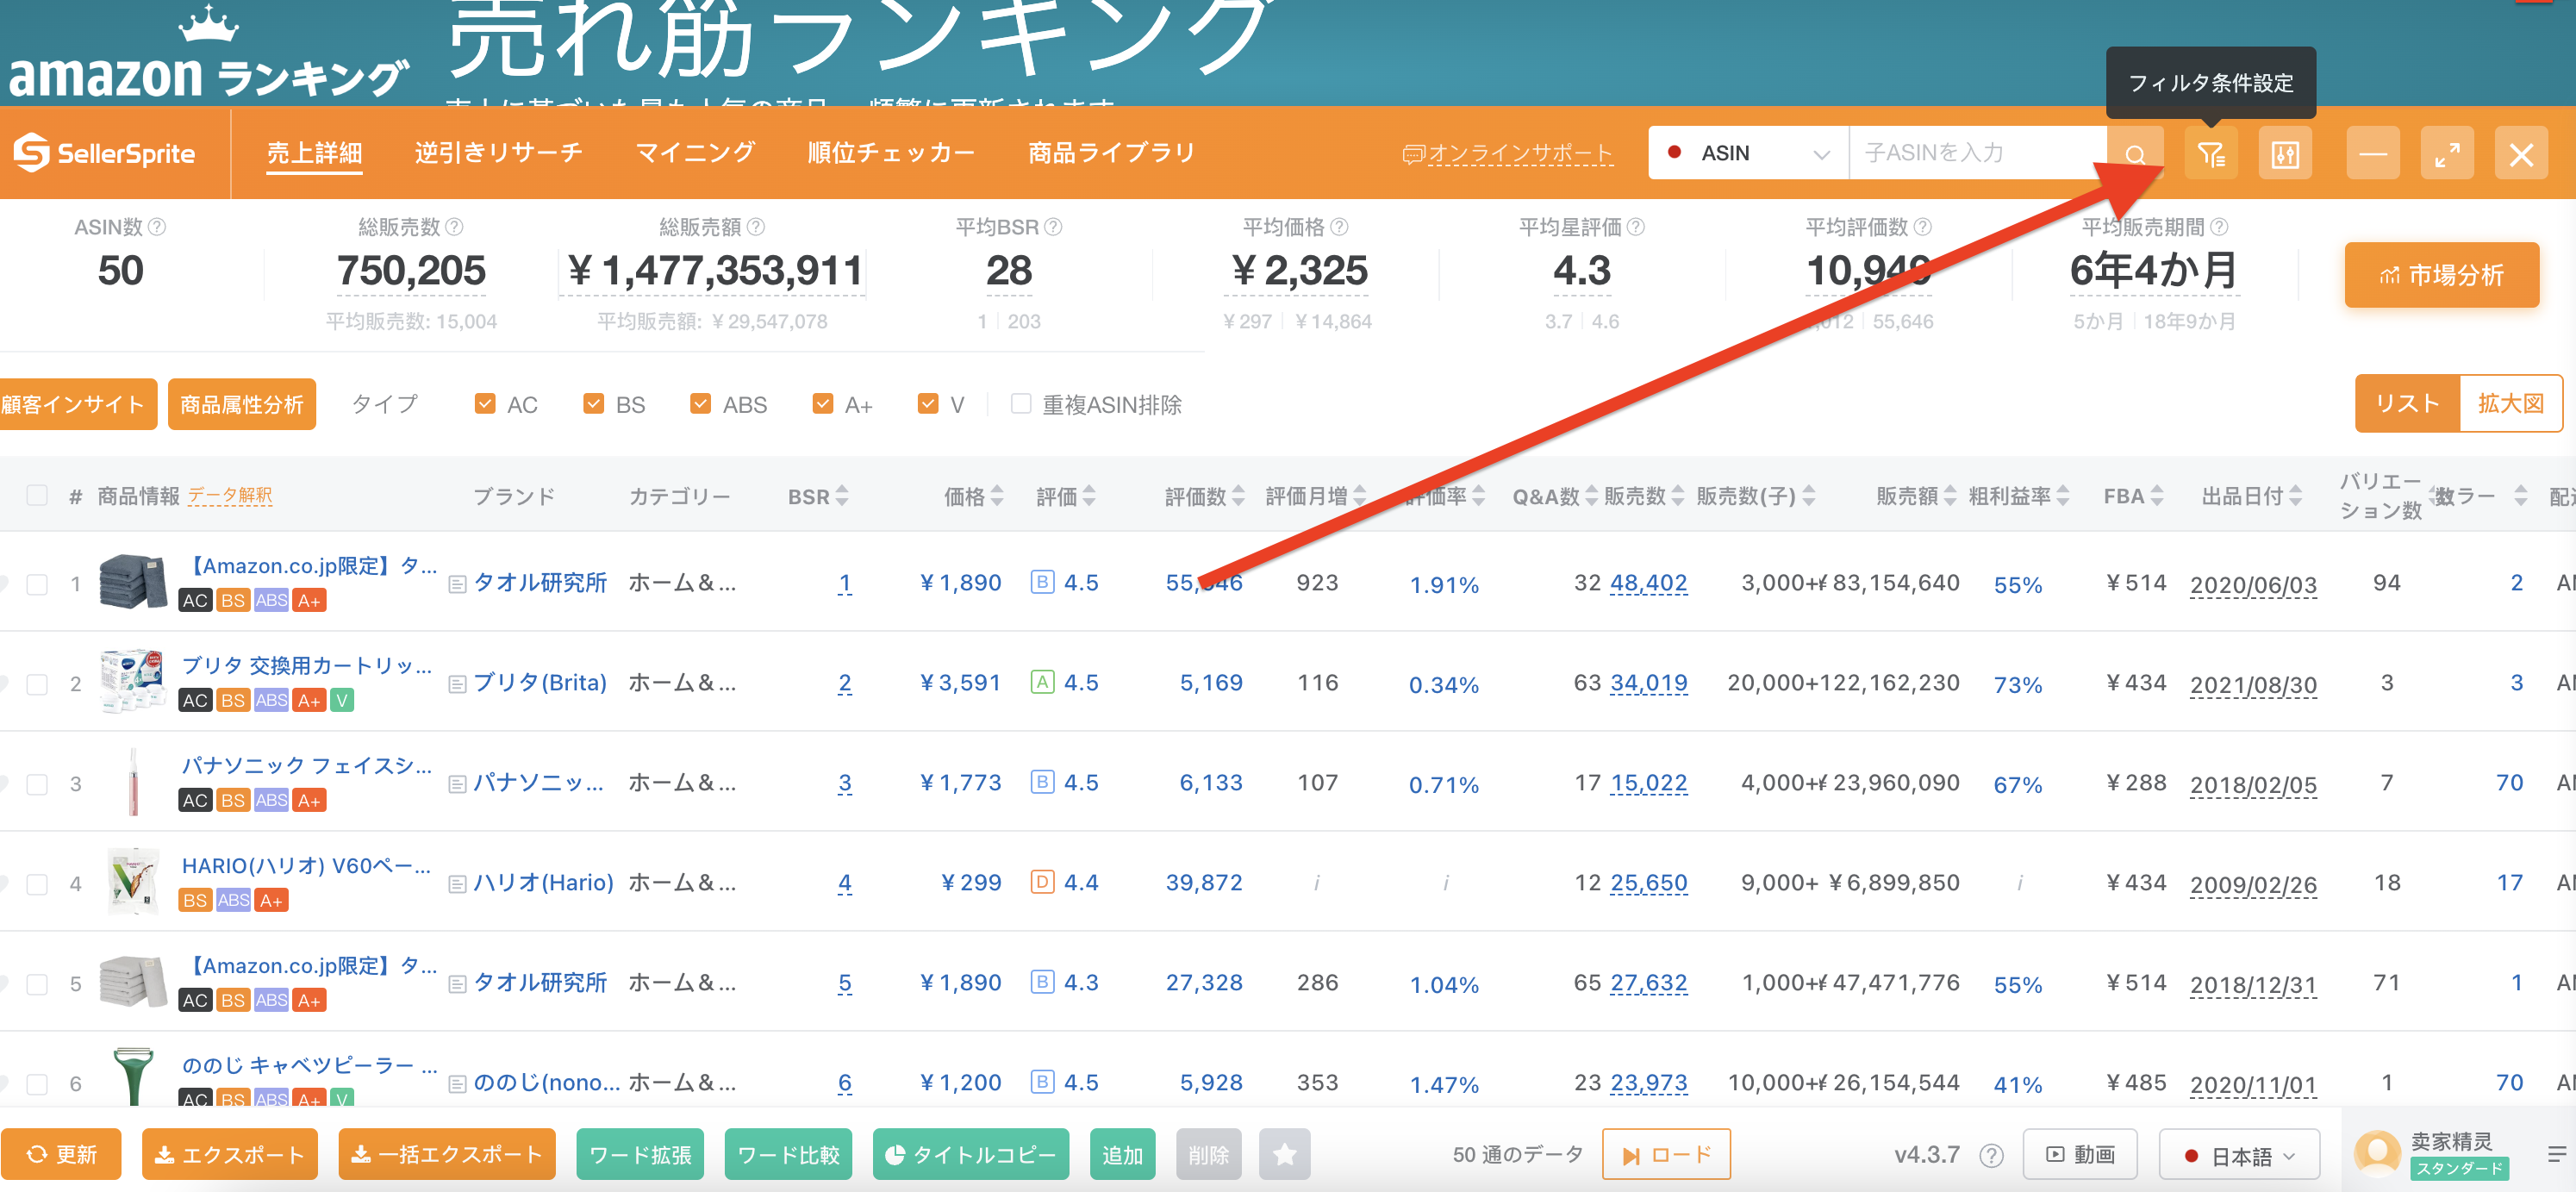
Task: Click the star favorite button in footer
Action: tap(1284, 1154)
